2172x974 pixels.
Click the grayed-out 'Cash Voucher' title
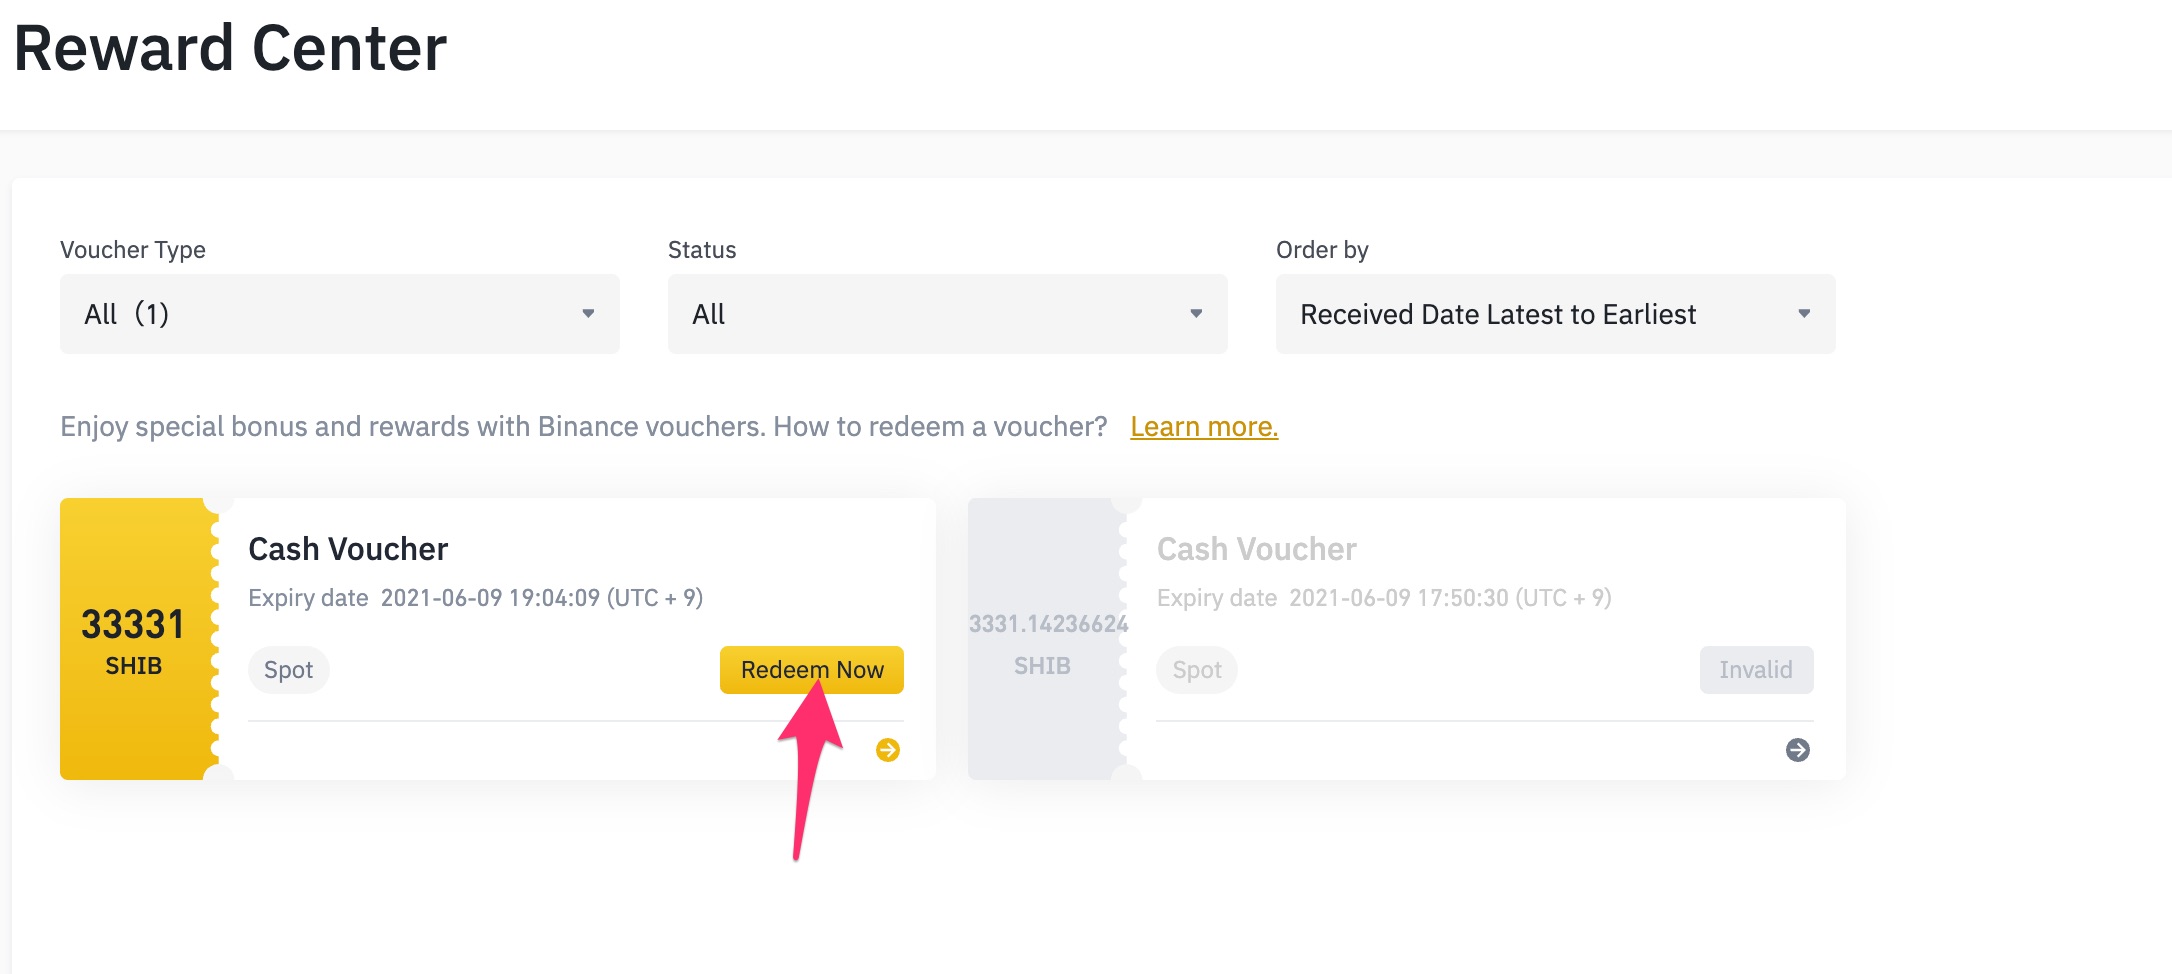pyautogui.click(x=1256, y=549)
